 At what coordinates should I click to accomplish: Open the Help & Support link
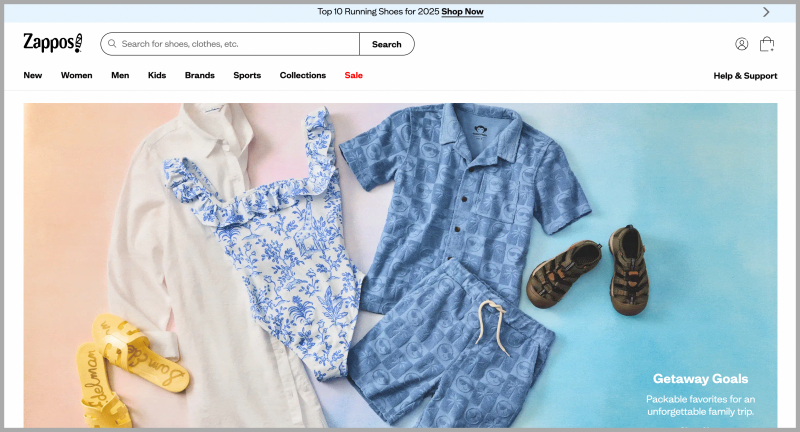point(745,75)
